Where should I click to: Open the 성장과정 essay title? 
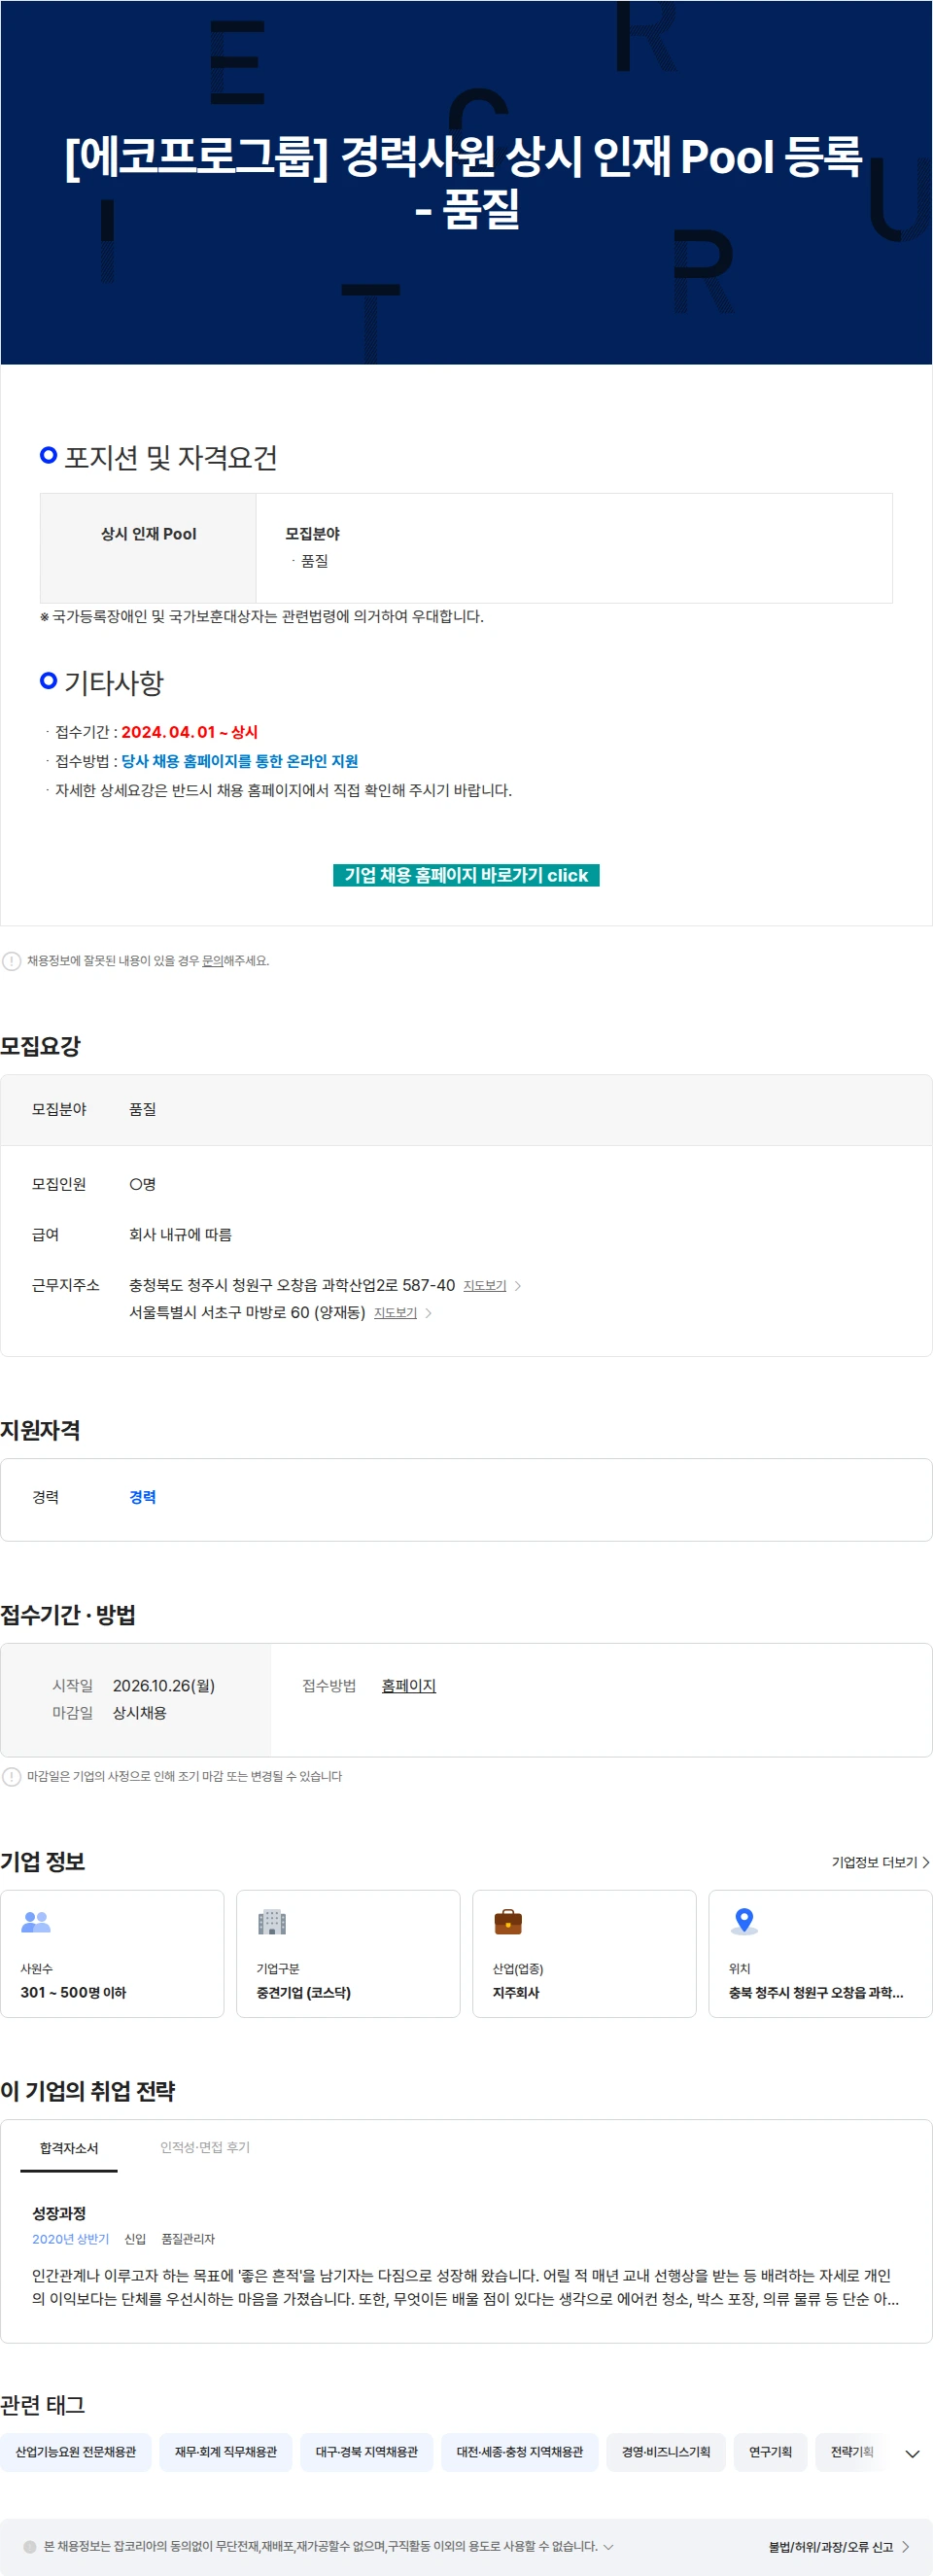click(59, 2213)
